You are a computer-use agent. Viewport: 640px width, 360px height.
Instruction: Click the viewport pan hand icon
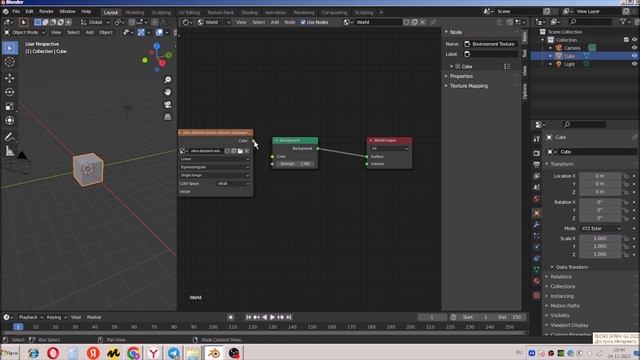click(x=168, y=92)
